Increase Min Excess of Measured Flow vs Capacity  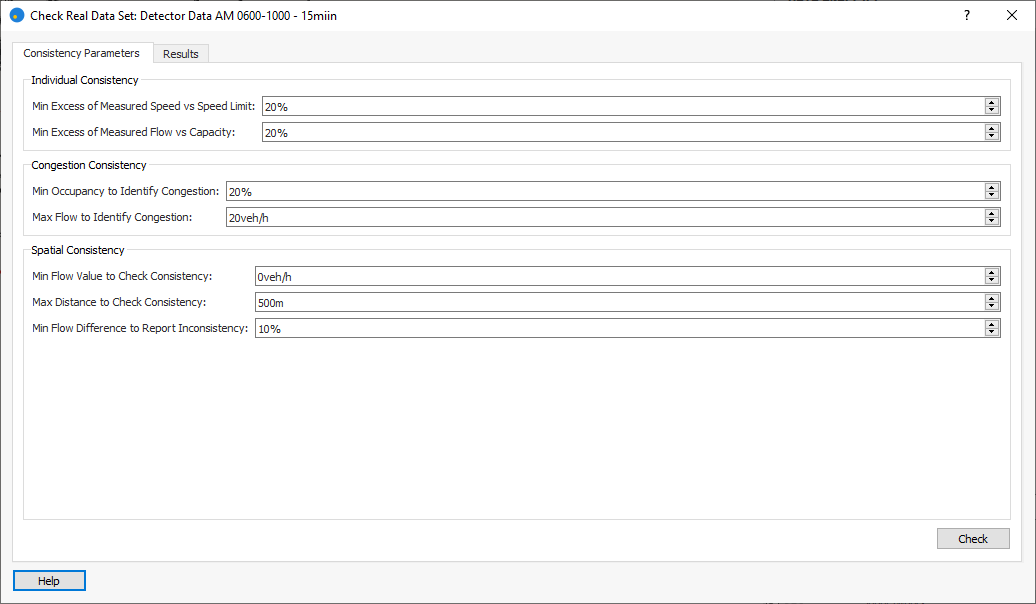pyautogui.click(x=991, y=128)
